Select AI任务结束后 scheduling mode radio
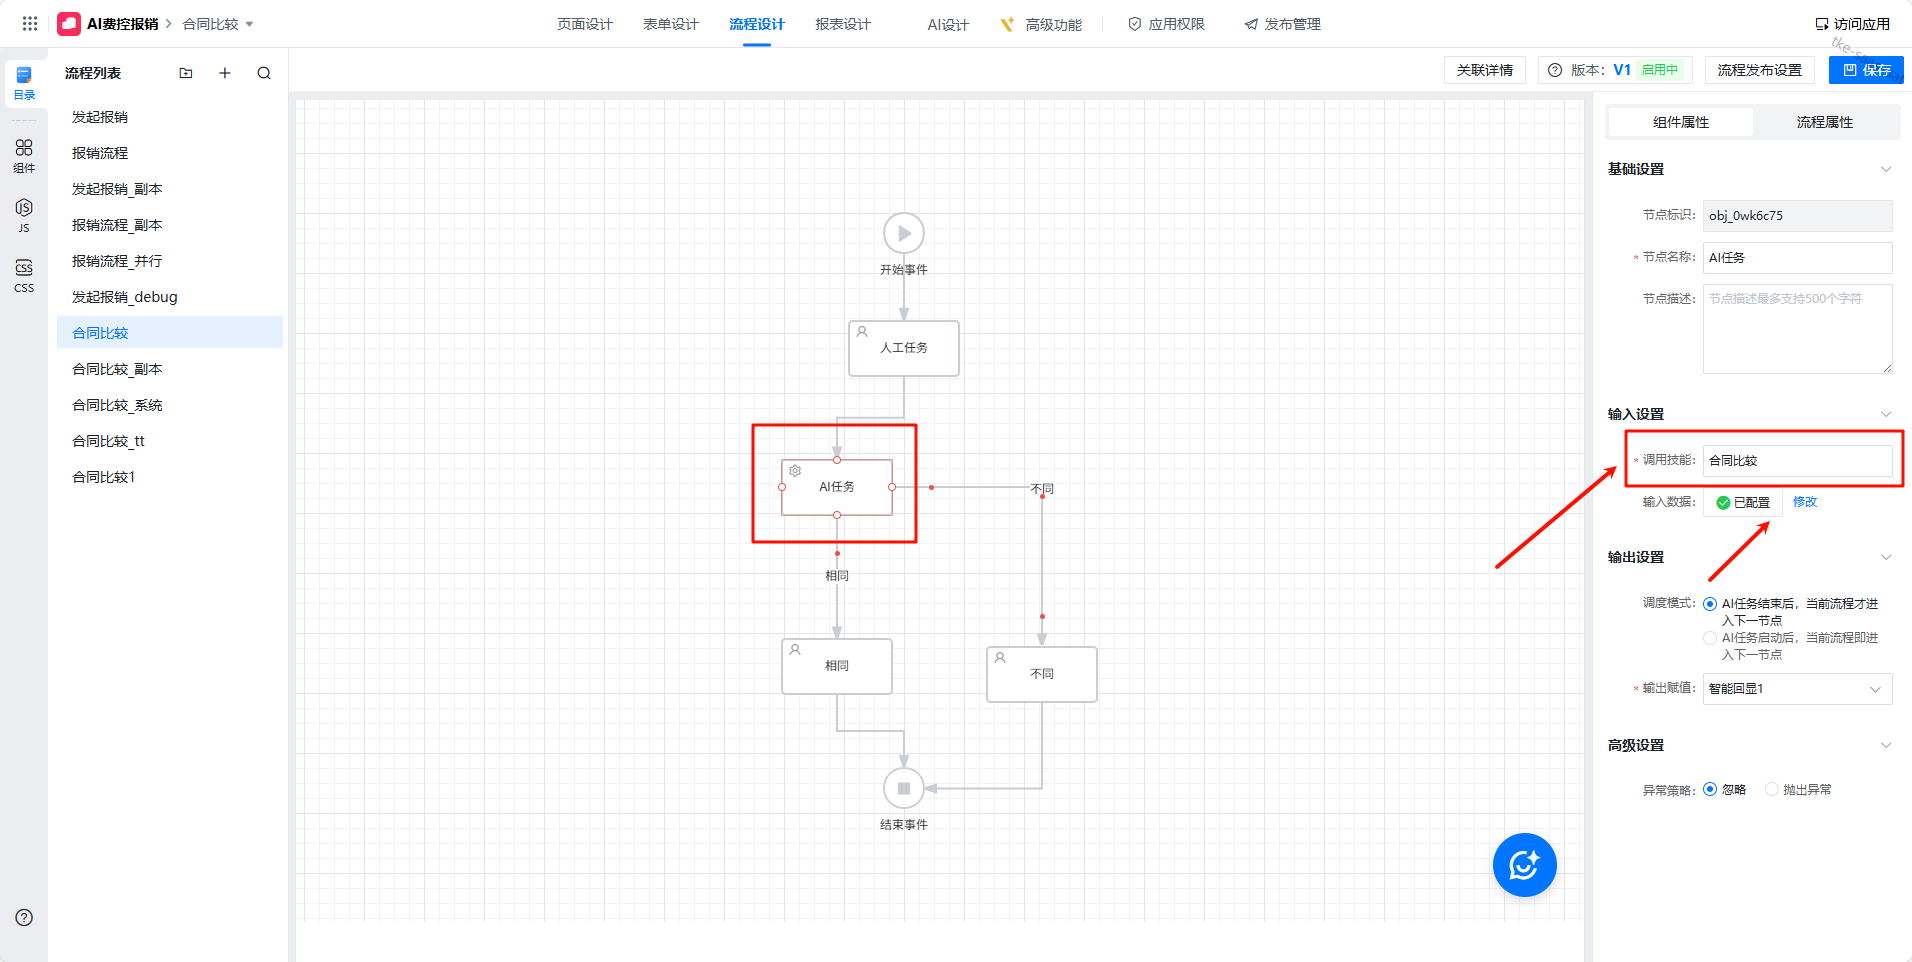Viewport: 1912px width, 962px height. tap(1710, 604)
